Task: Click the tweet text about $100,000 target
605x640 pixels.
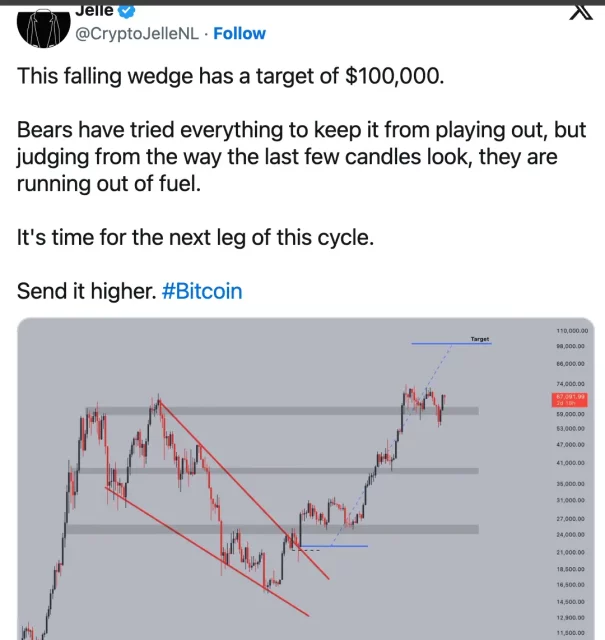Action: [x=230, y=76]
